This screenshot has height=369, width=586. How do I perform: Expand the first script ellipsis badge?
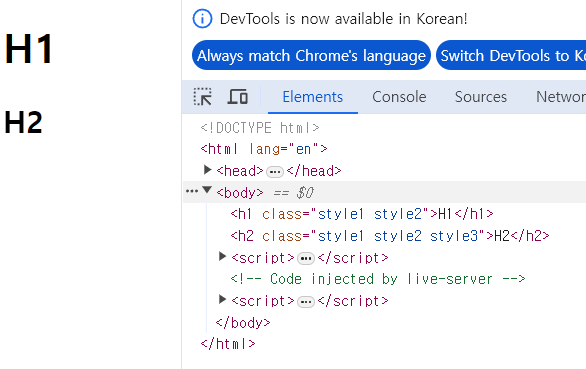click(306, 259)
